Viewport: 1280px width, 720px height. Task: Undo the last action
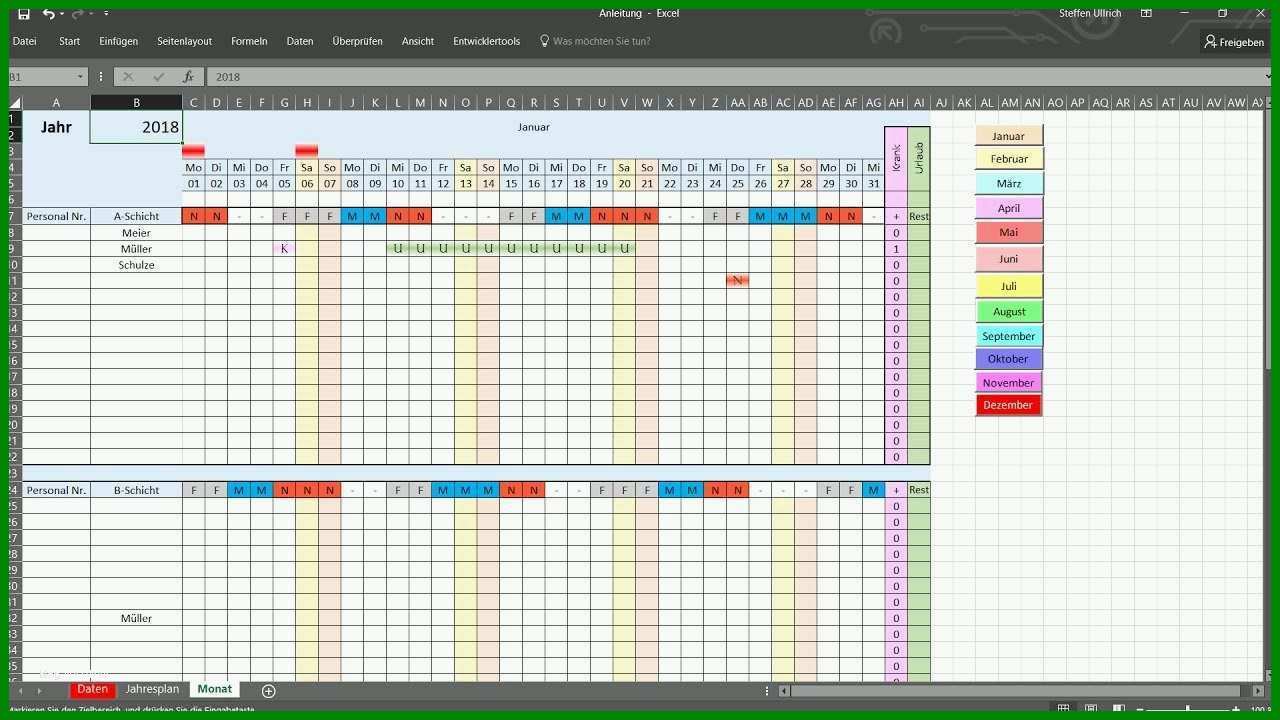click(47, 14)
